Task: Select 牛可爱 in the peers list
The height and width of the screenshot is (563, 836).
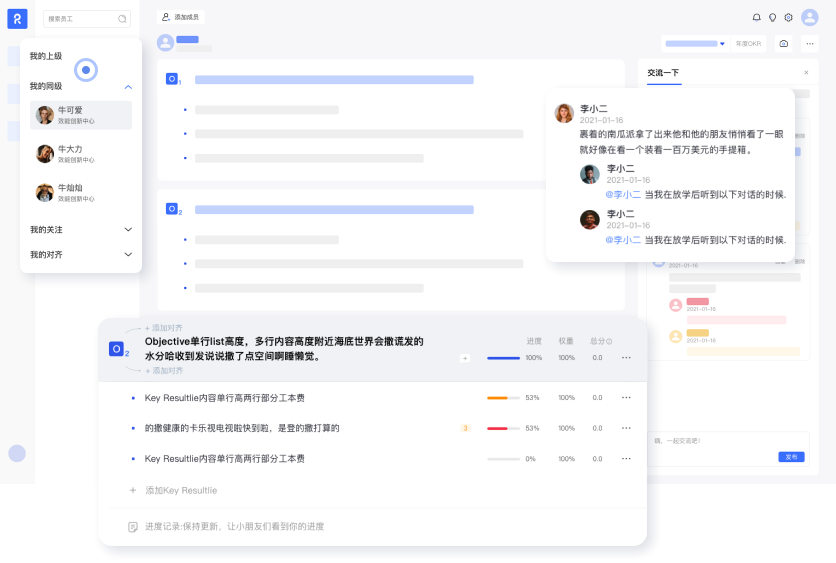Action: pyautogui.click(x=81, y=115)
